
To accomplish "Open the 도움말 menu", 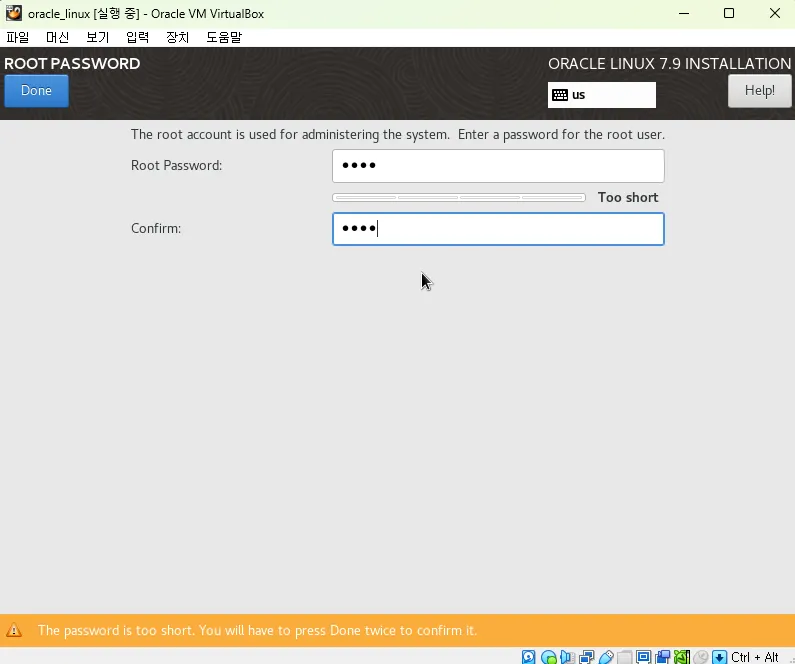I will (x=224, y=38).
